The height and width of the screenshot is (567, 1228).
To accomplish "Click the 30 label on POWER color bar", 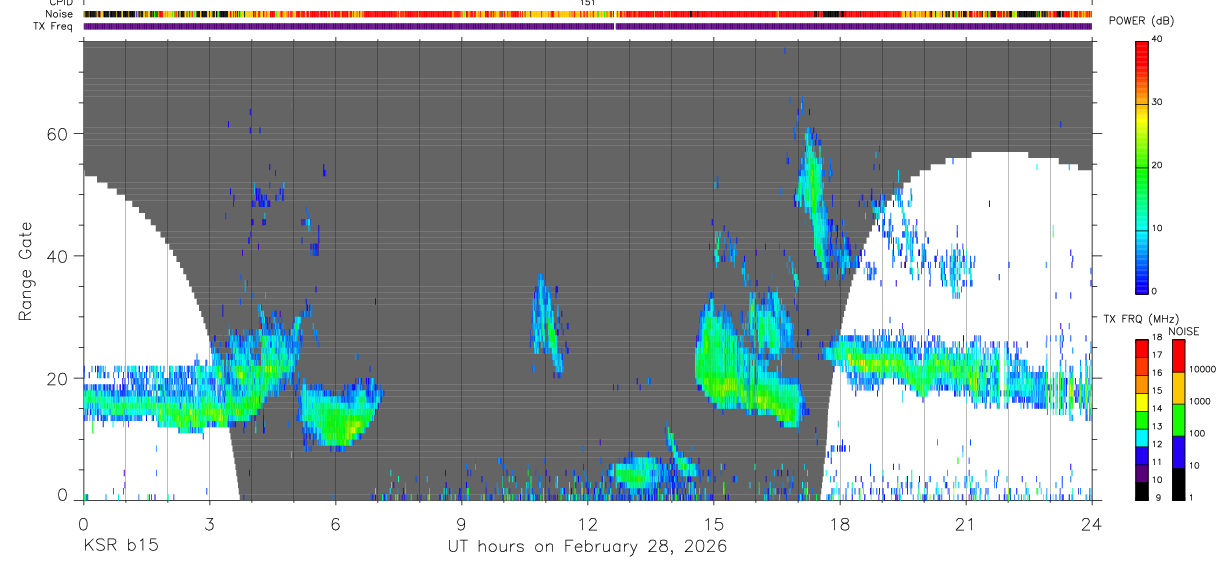I will coord(1158,102).
